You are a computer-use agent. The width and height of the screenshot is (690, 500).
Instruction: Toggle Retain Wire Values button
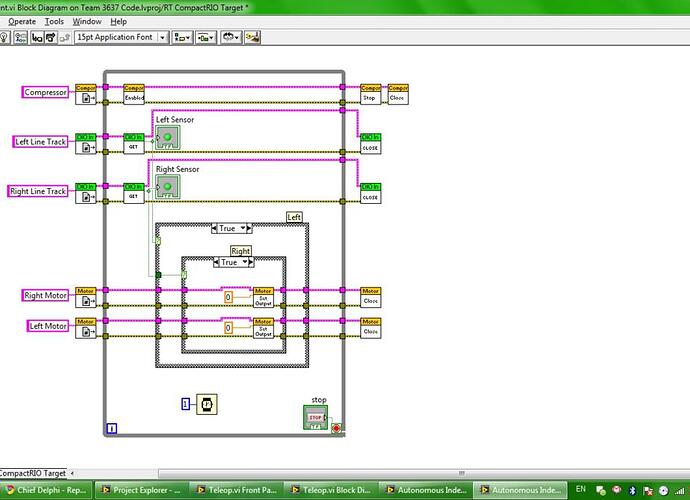(20, 37)
